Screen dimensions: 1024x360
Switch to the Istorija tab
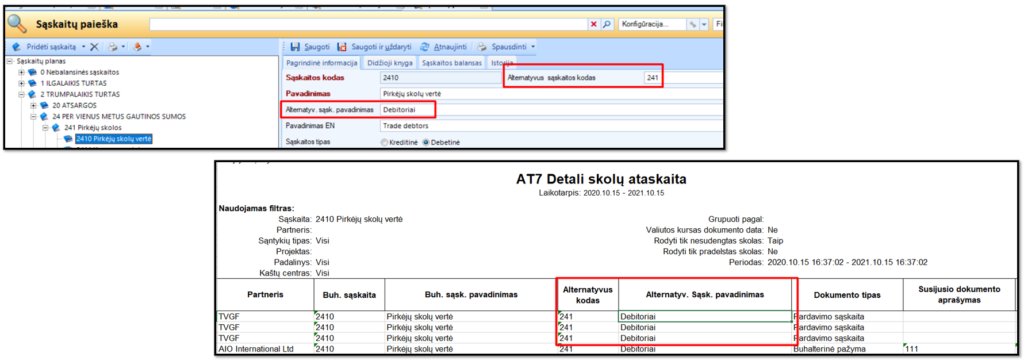click(502, 63)
